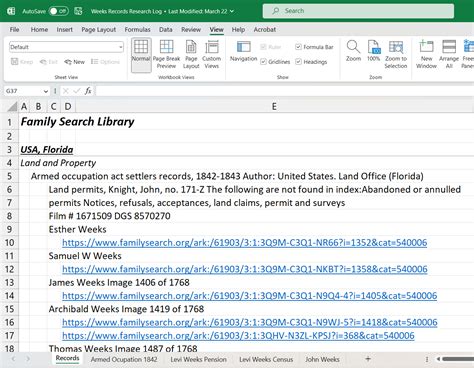474x368 pixels.
Task: Switch to the Help tab
Action: 238,30
